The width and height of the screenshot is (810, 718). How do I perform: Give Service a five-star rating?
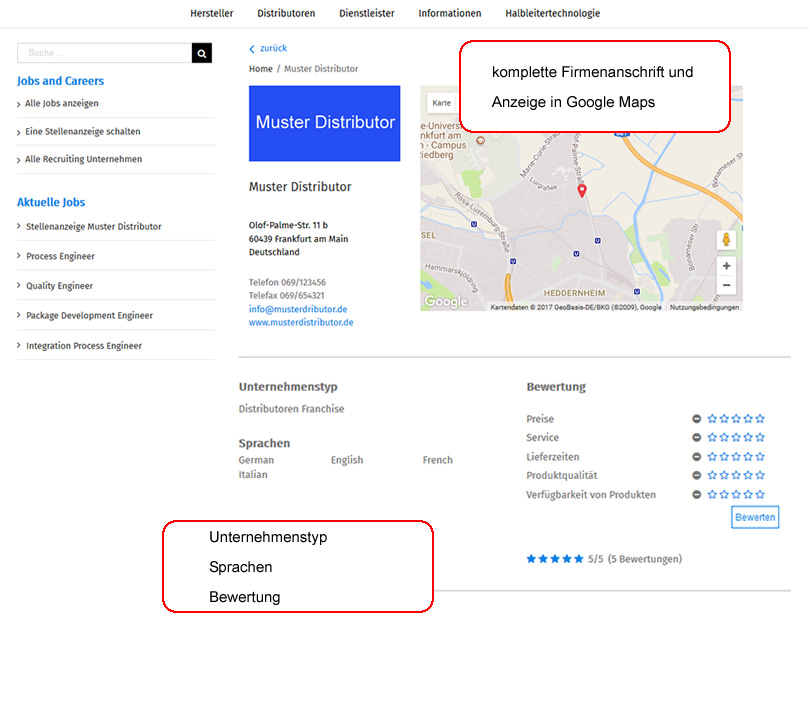point(760,438)
